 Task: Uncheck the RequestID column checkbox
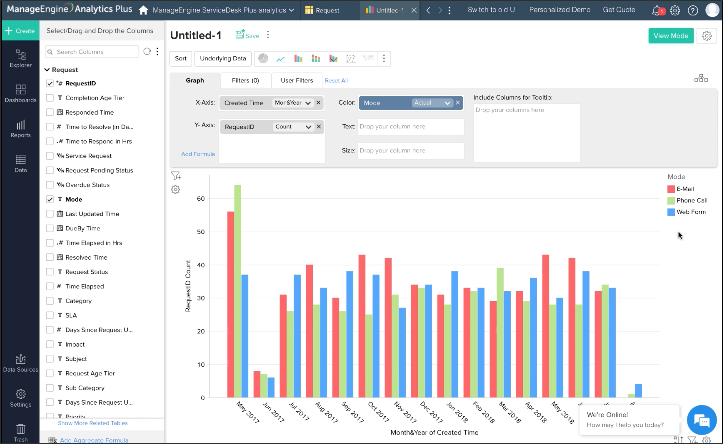coord(50,84)
